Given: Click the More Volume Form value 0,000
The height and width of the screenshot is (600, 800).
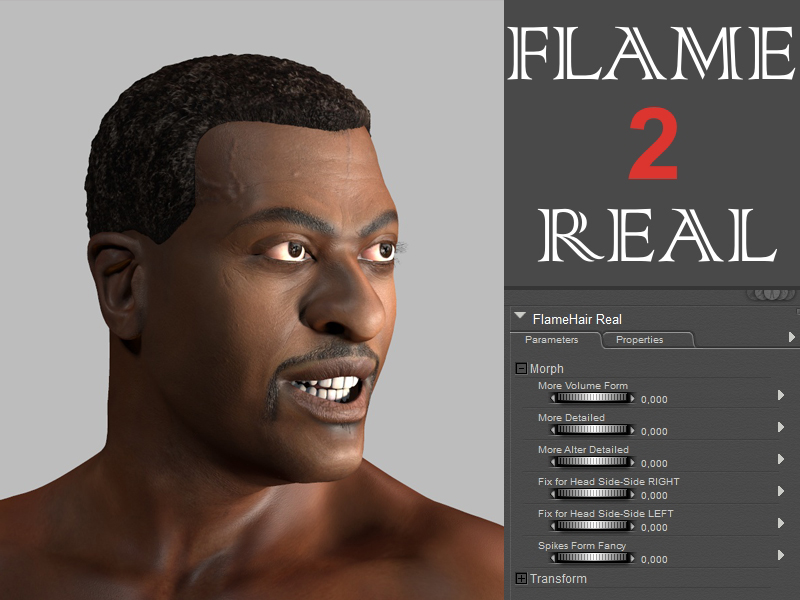Looking at the screenshot, I should [x=654, y=399].
